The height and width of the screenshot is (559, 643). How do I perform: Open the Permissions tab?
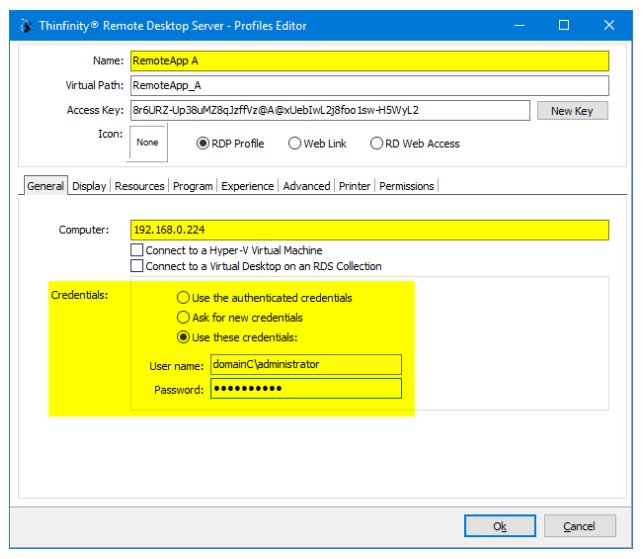point(406,186)
